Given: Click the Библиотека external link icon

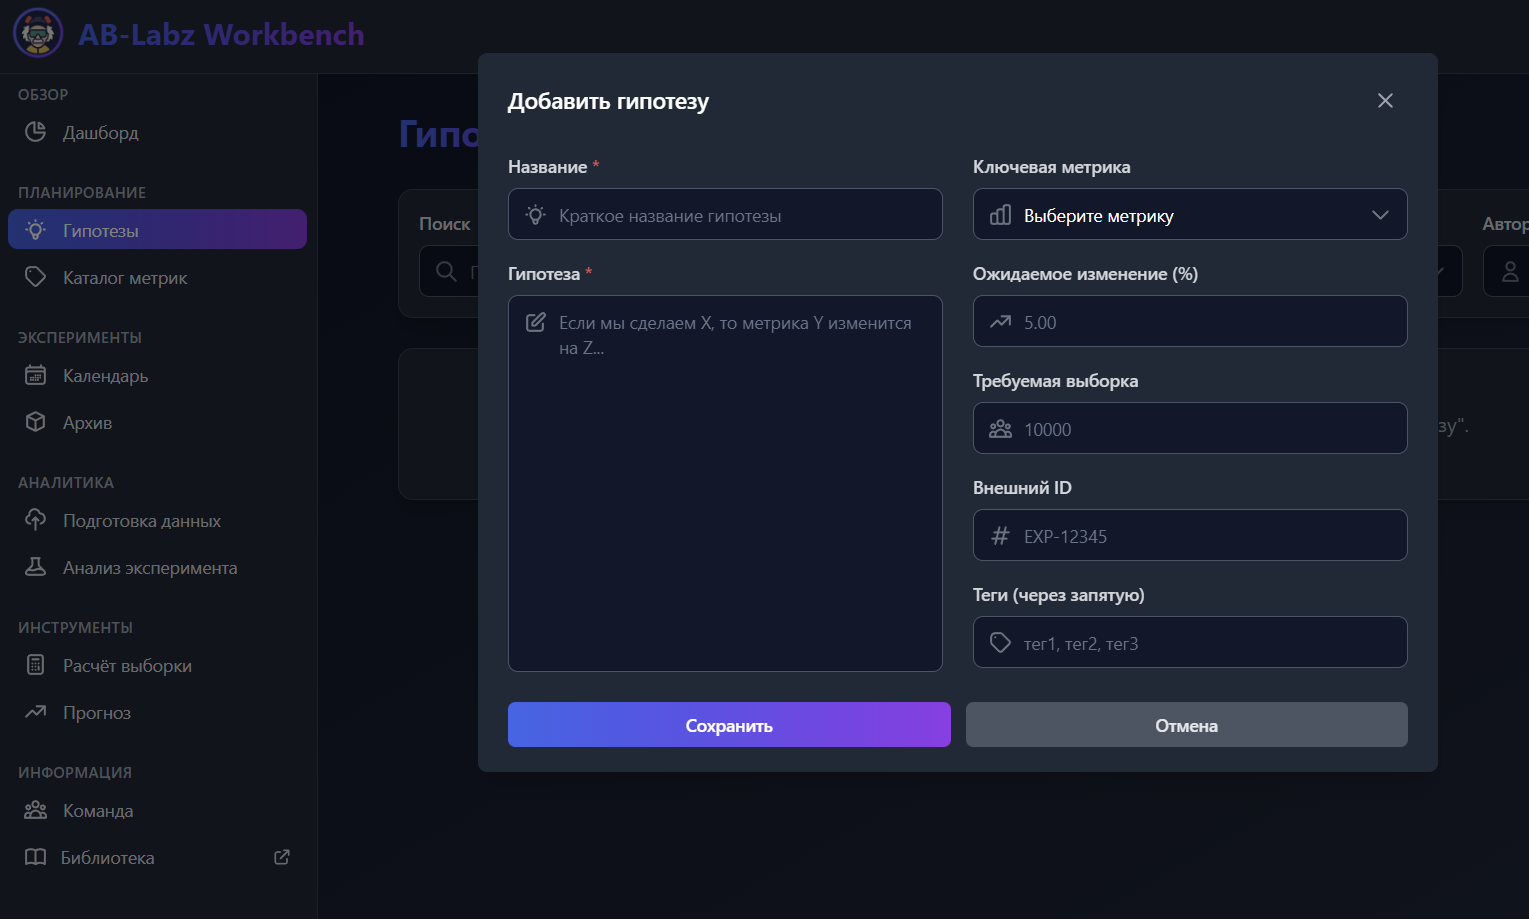Looking at the screenshot, I should pyautogui.click(x=282, y=857).
